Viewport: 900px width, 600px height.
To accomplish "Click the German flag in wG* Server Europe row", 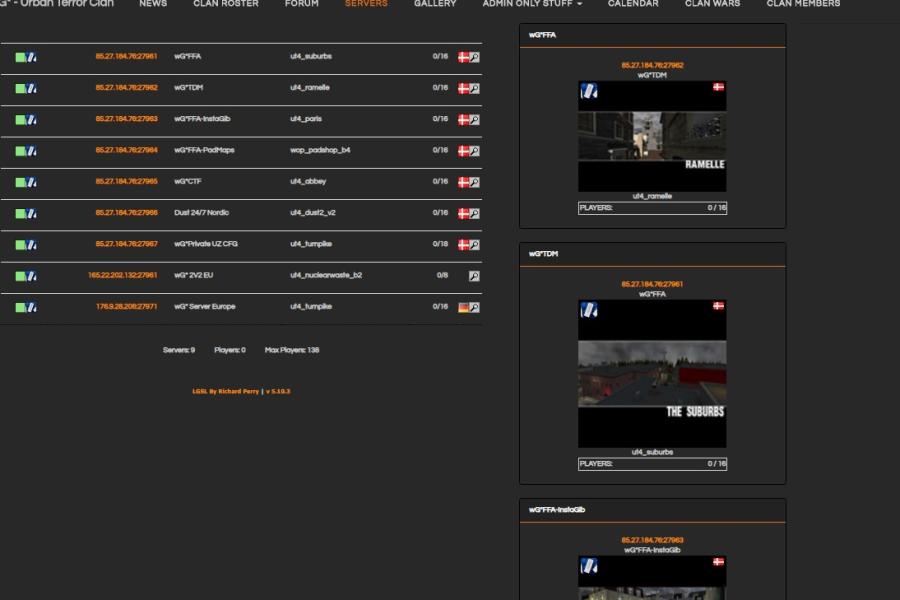I will click(463, 307).
